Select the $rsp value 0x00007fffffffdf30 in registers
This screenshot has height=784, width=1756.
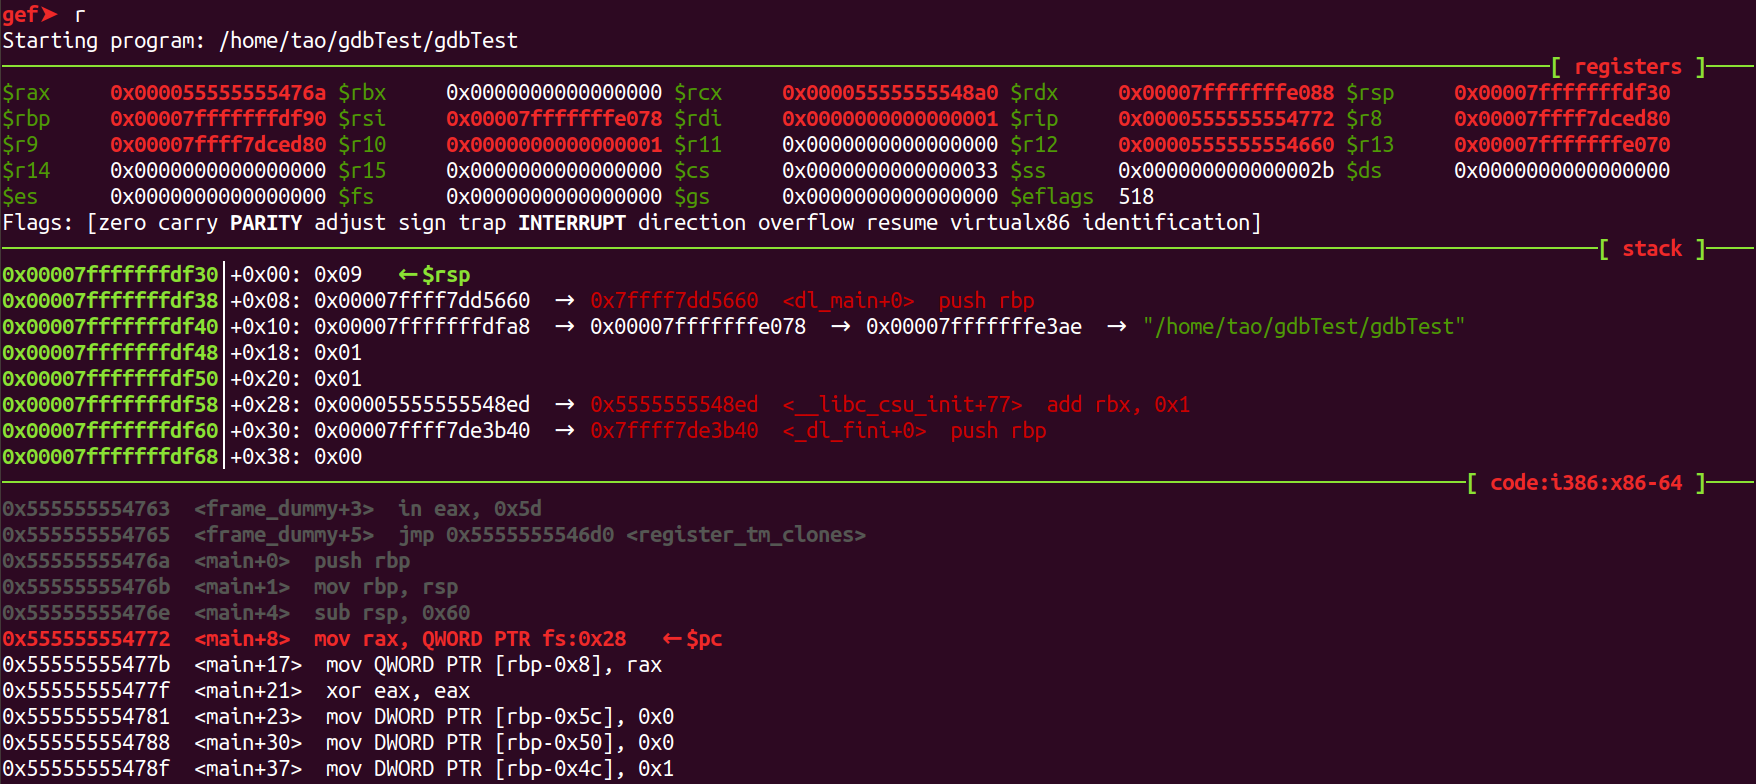pos(1562,92)
